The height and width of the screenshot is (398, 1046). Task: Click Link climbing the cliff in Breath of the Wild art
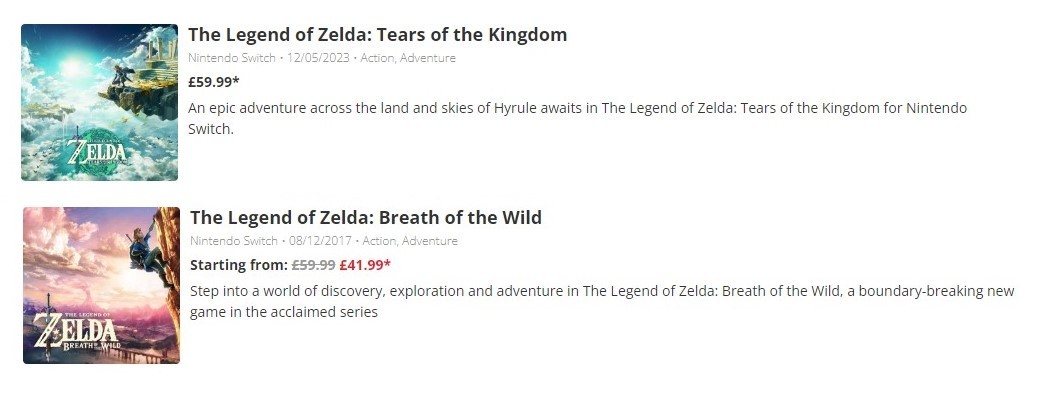point(147,247)
